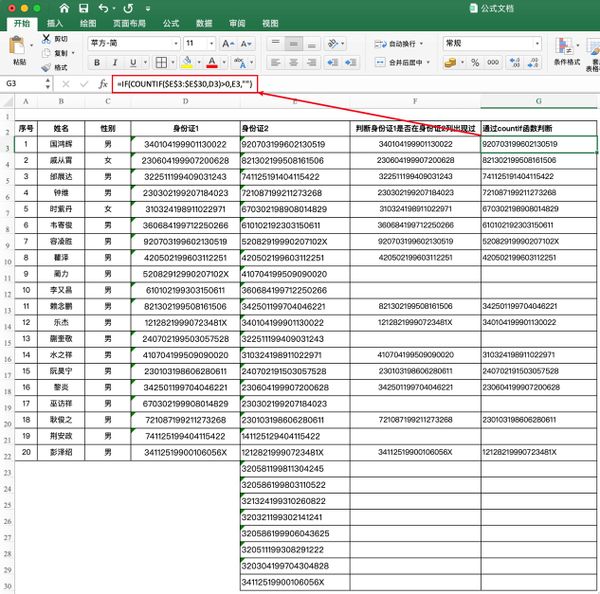Viewport: 600px width, 594px height.
Task: Click the yellow fill color bucket
Action: pyautogui.click(x=188, y=62)
